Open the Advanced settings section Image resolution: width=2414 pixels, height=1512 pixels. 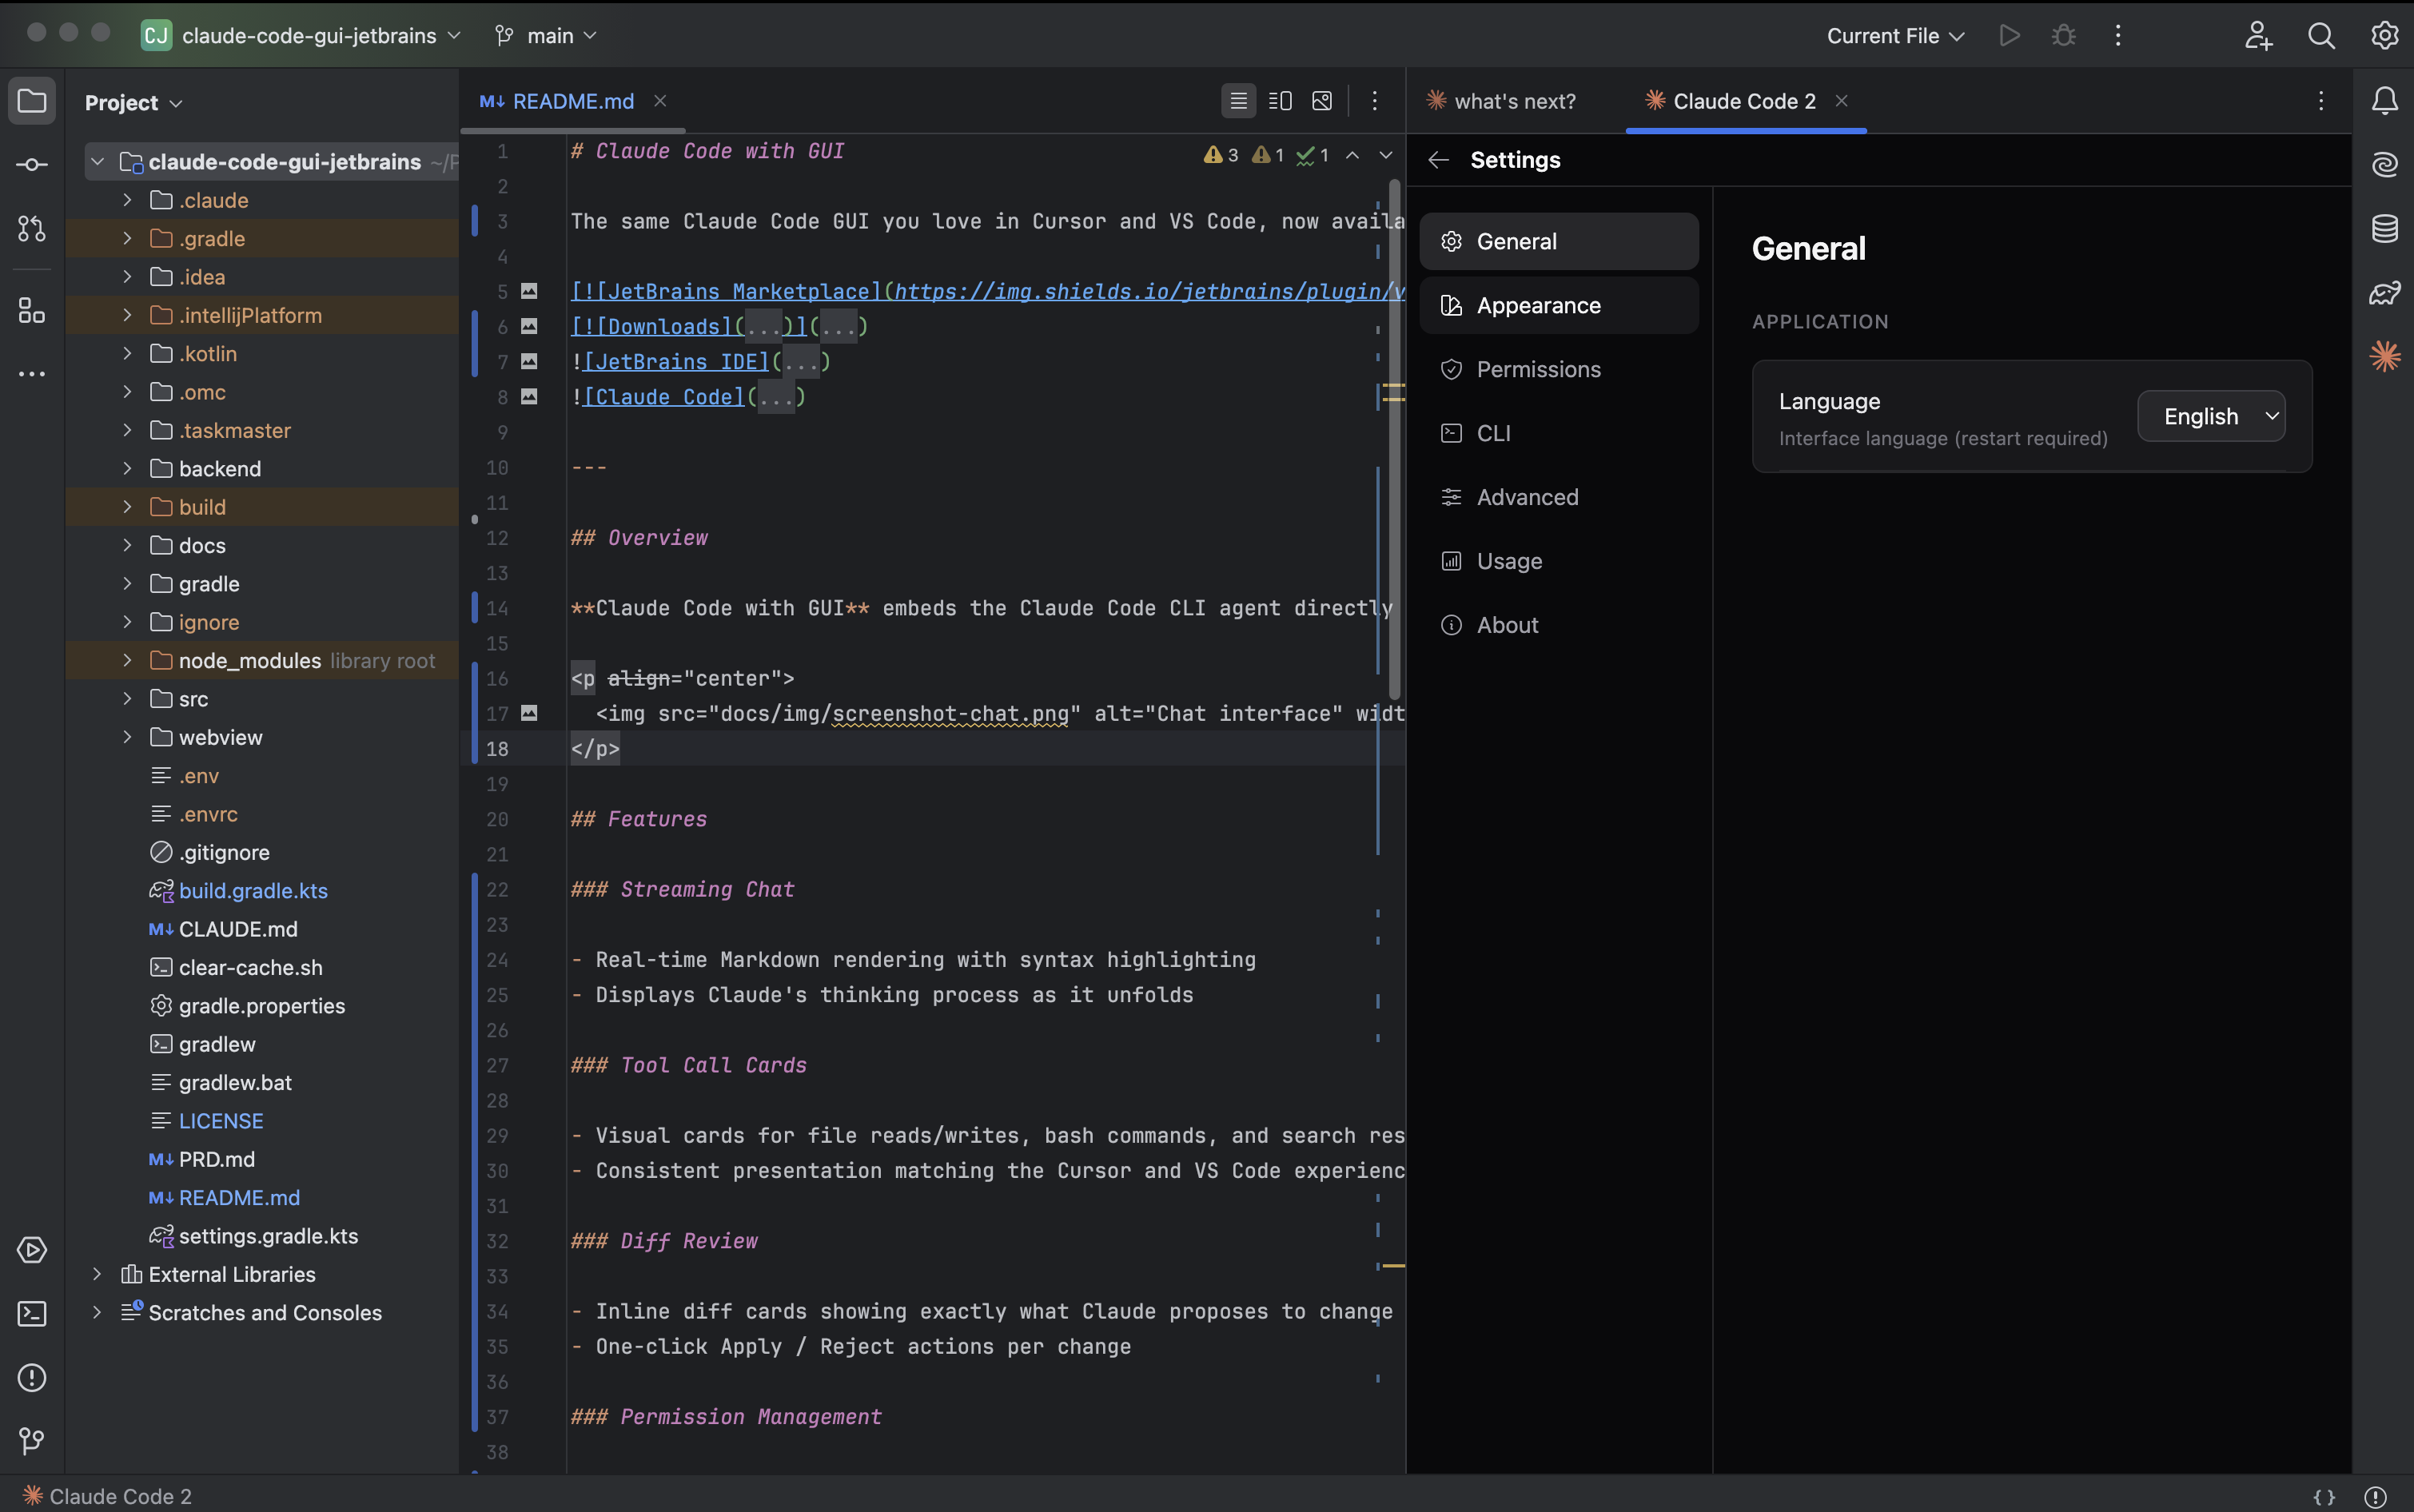tap(1558, 497)
